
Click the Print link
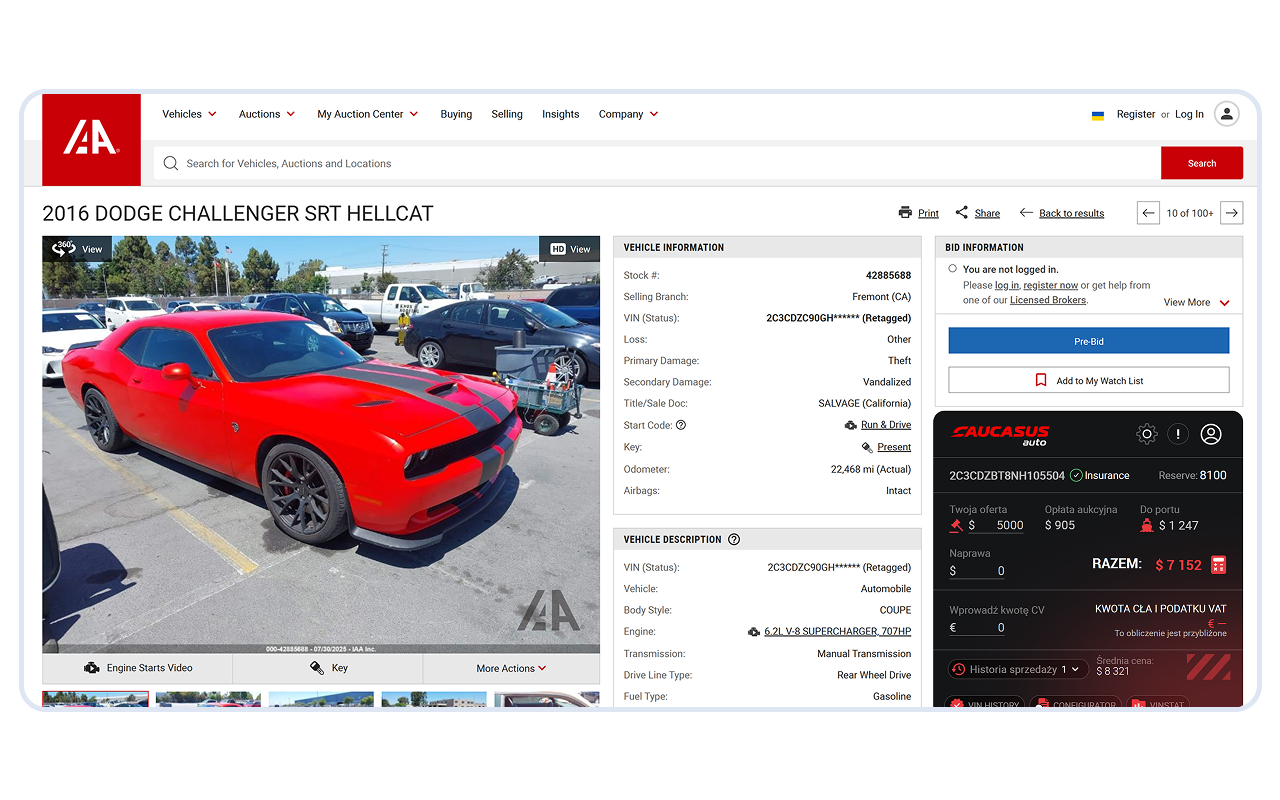coord(928,213)
